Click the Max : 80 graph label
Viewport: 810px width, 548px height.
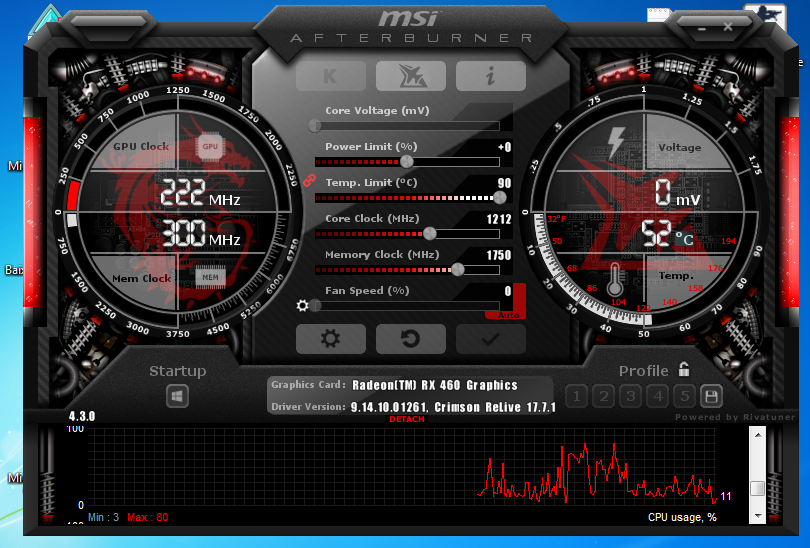pyautogui.click(x=148, y=517)
